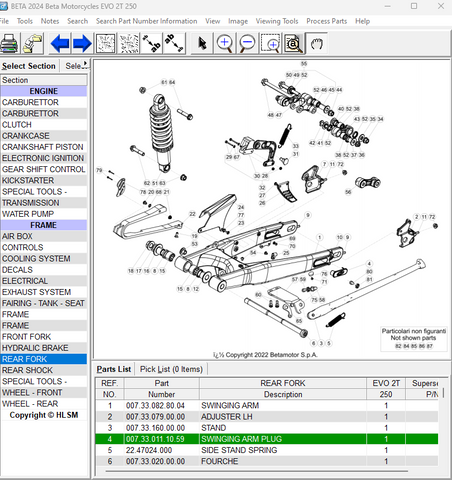Image resolution: width=452 pixels, height=480 pixels.
Task: Select the FRONT FORK section
Action: click(x=43, y=337)
